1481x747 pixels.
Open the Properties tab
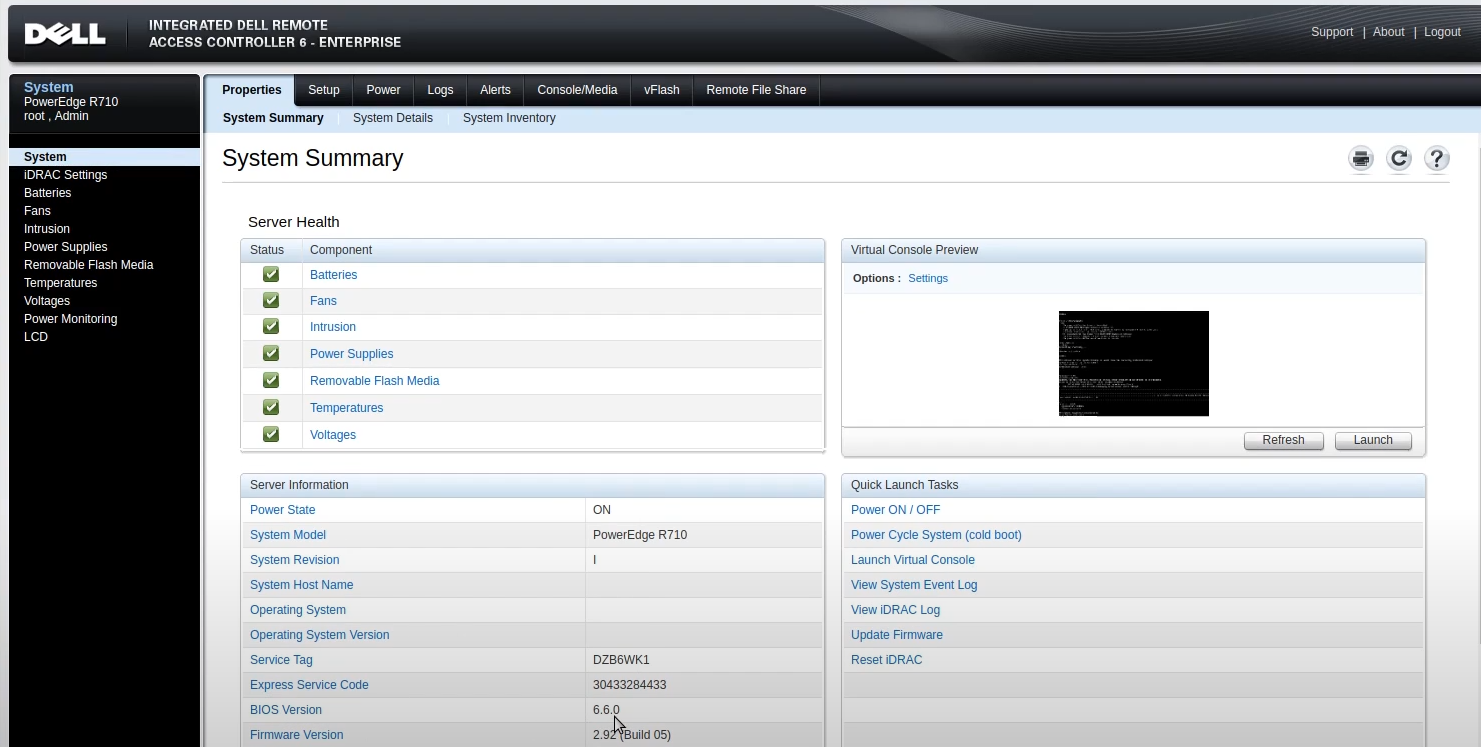(251, 90)
